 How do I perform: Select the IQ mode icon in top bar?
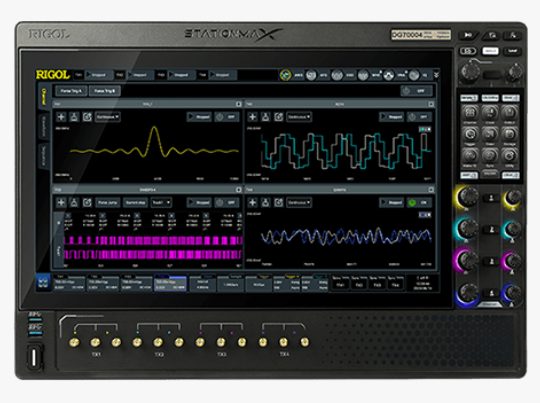414,75
